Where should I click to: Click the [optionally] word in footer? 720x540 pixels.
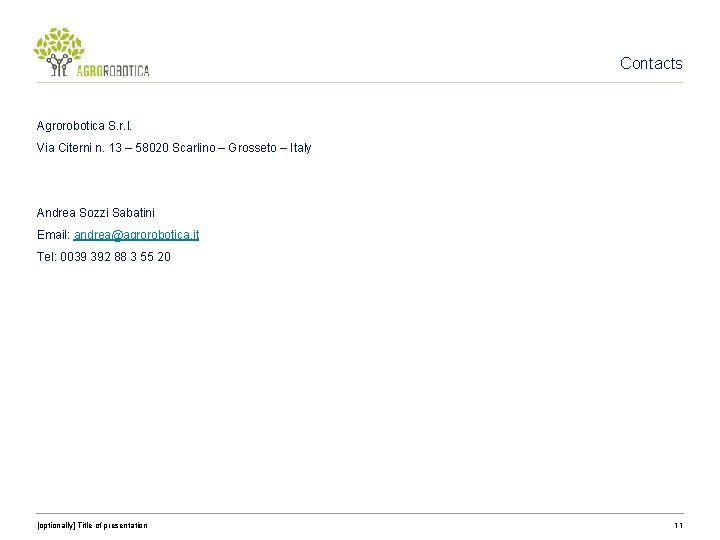pyautogui.click(x=56, y=525)
